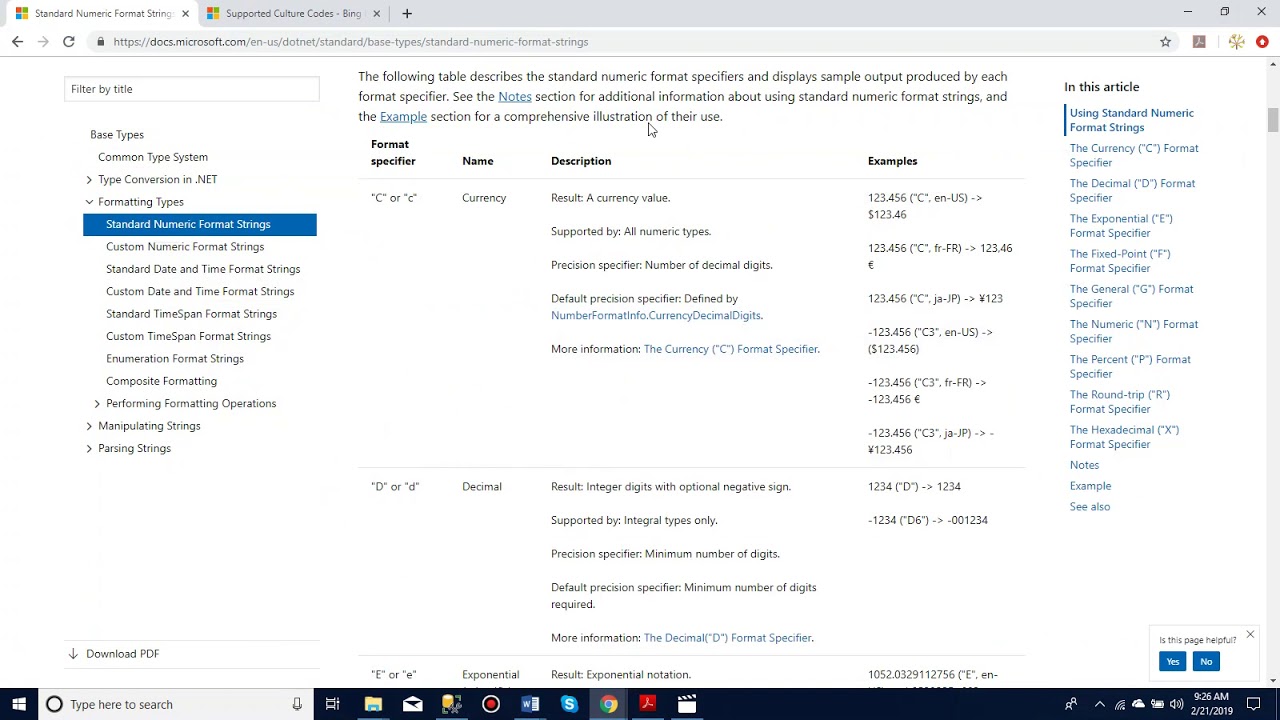Image resolution: width=1280 pixels, height=720 pixels.
Task: Open NumberFormatInfo.CurrencyDecimalDigits link
Action: coord(656,316)
